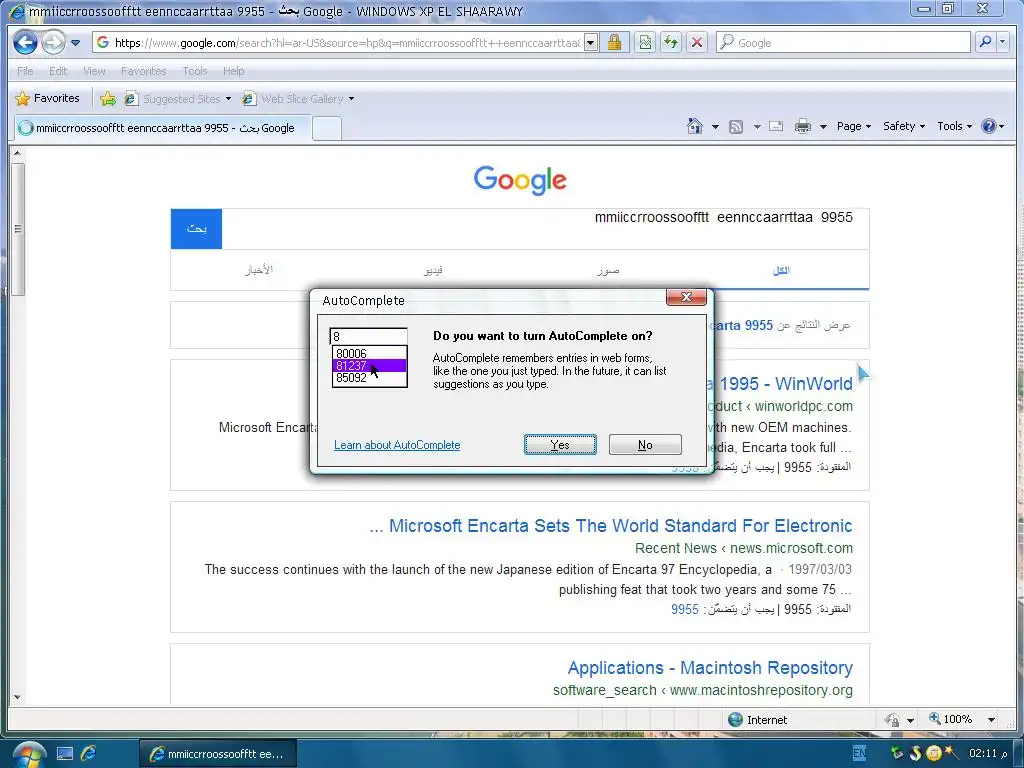The width and height of the screenshot is (1024, 768).
Task: Expand the address bar URL history dropdown
Action: (x=590, y=43)
